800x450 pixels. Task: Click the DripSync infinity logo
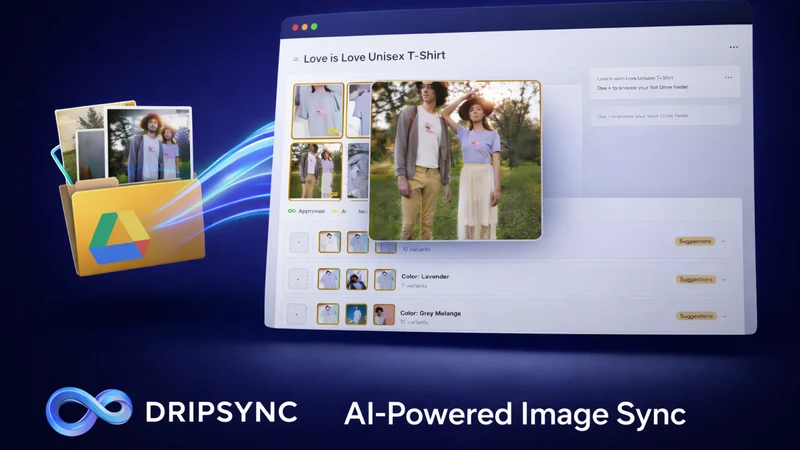[89, 411]
